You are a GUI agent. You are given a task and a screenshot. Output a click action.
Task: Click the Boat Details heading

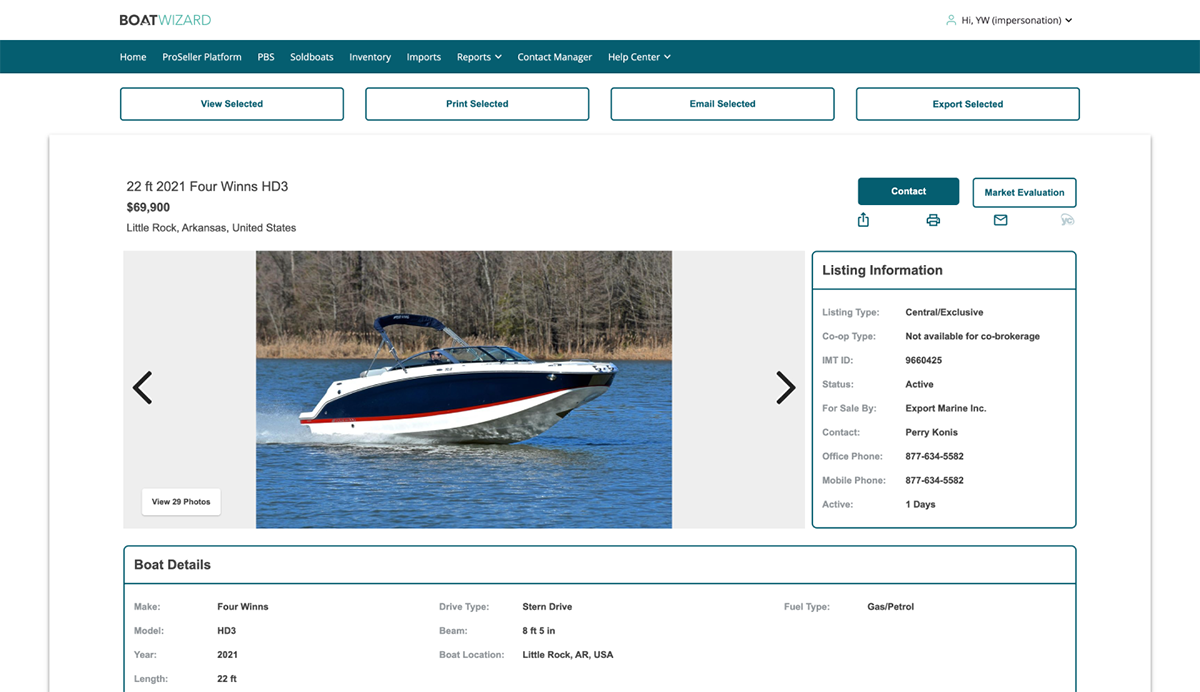pos(172,565)
